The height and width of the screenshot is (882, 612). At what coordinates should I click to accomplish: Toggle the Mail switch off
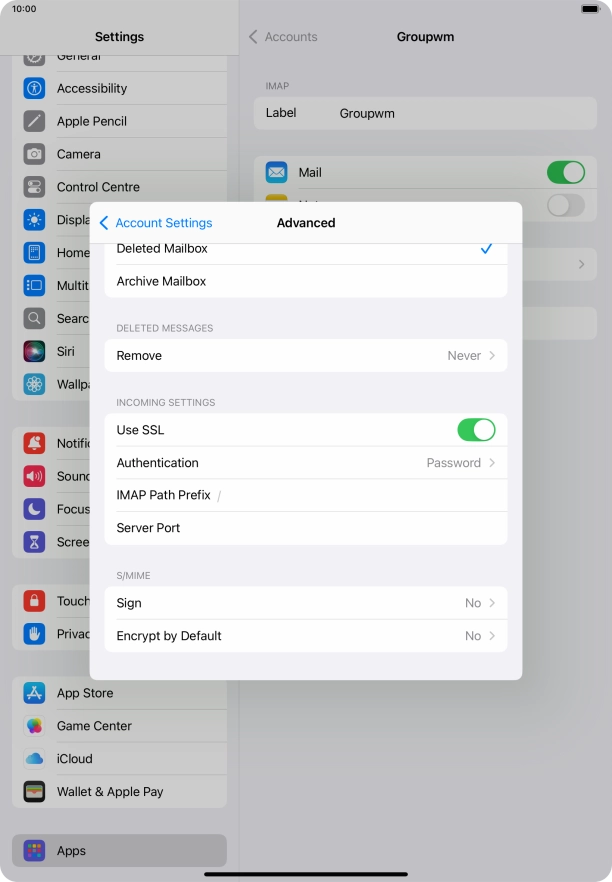coord(565,173)
